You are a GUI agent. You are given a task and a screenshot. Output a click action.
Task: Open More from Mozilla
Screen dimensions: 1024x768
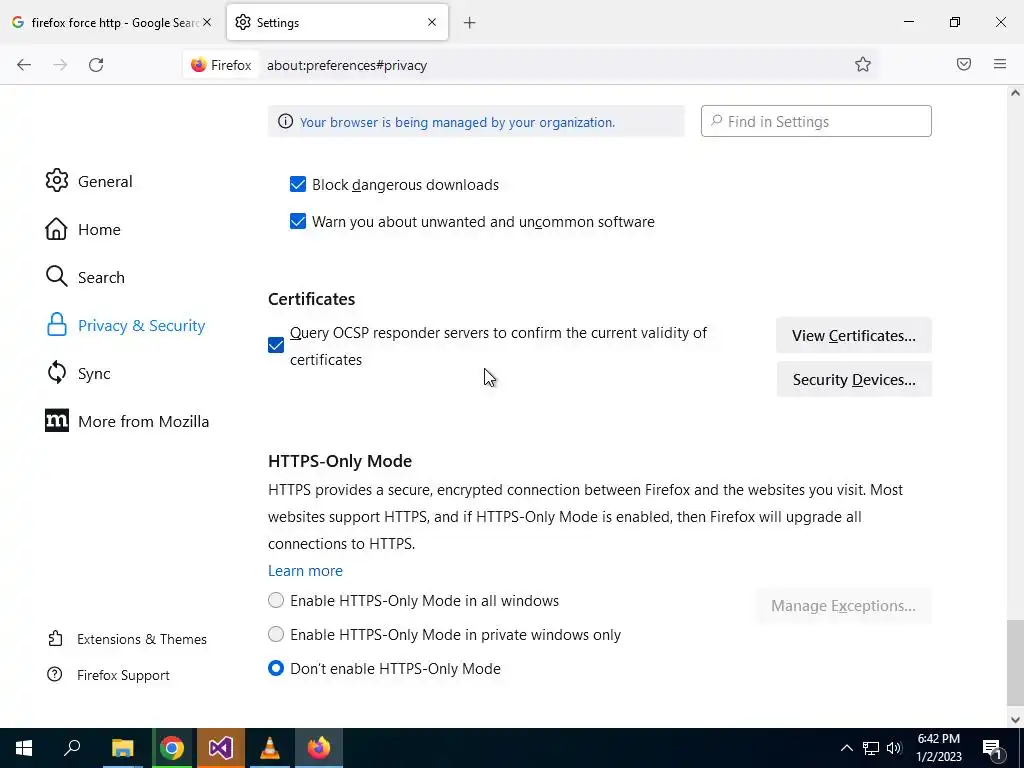pos(127,421)
